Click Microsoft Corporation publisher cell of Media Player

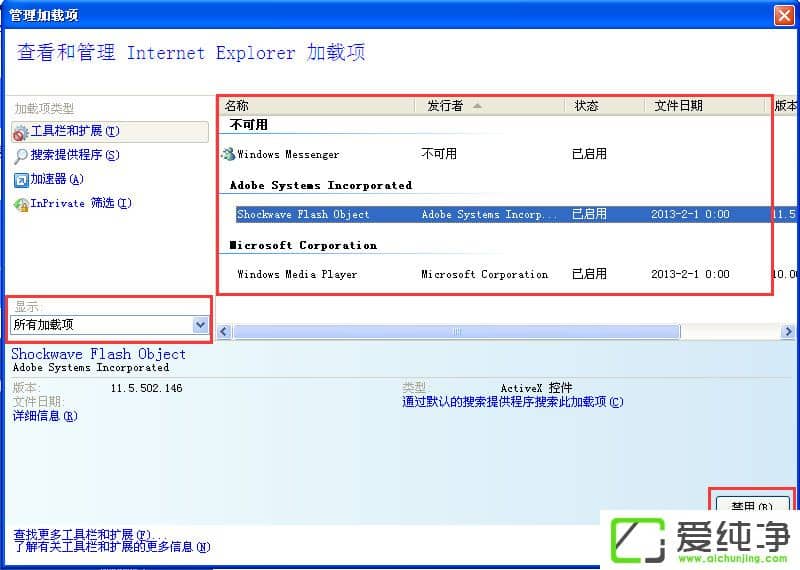tap(484, 274)
